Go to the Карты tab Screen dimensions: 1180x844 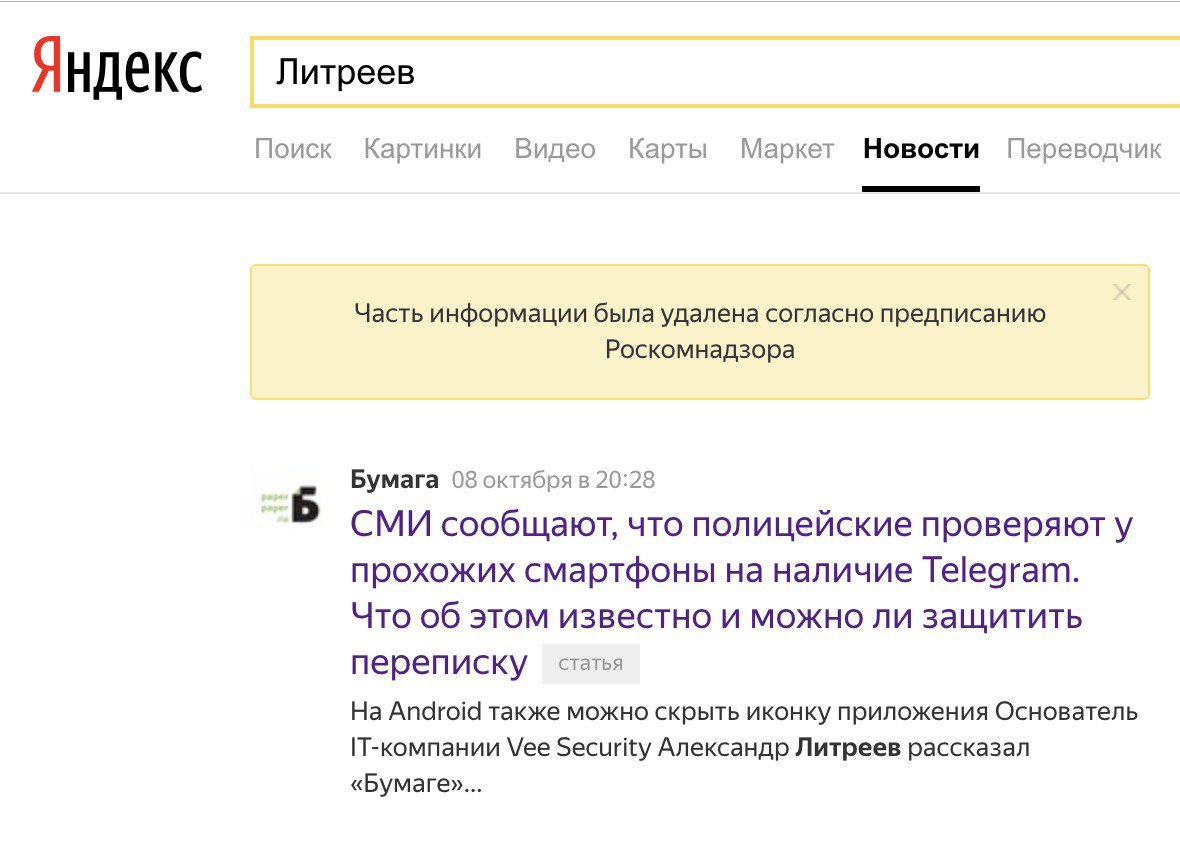pyautogui.click(x=668, y=149)
